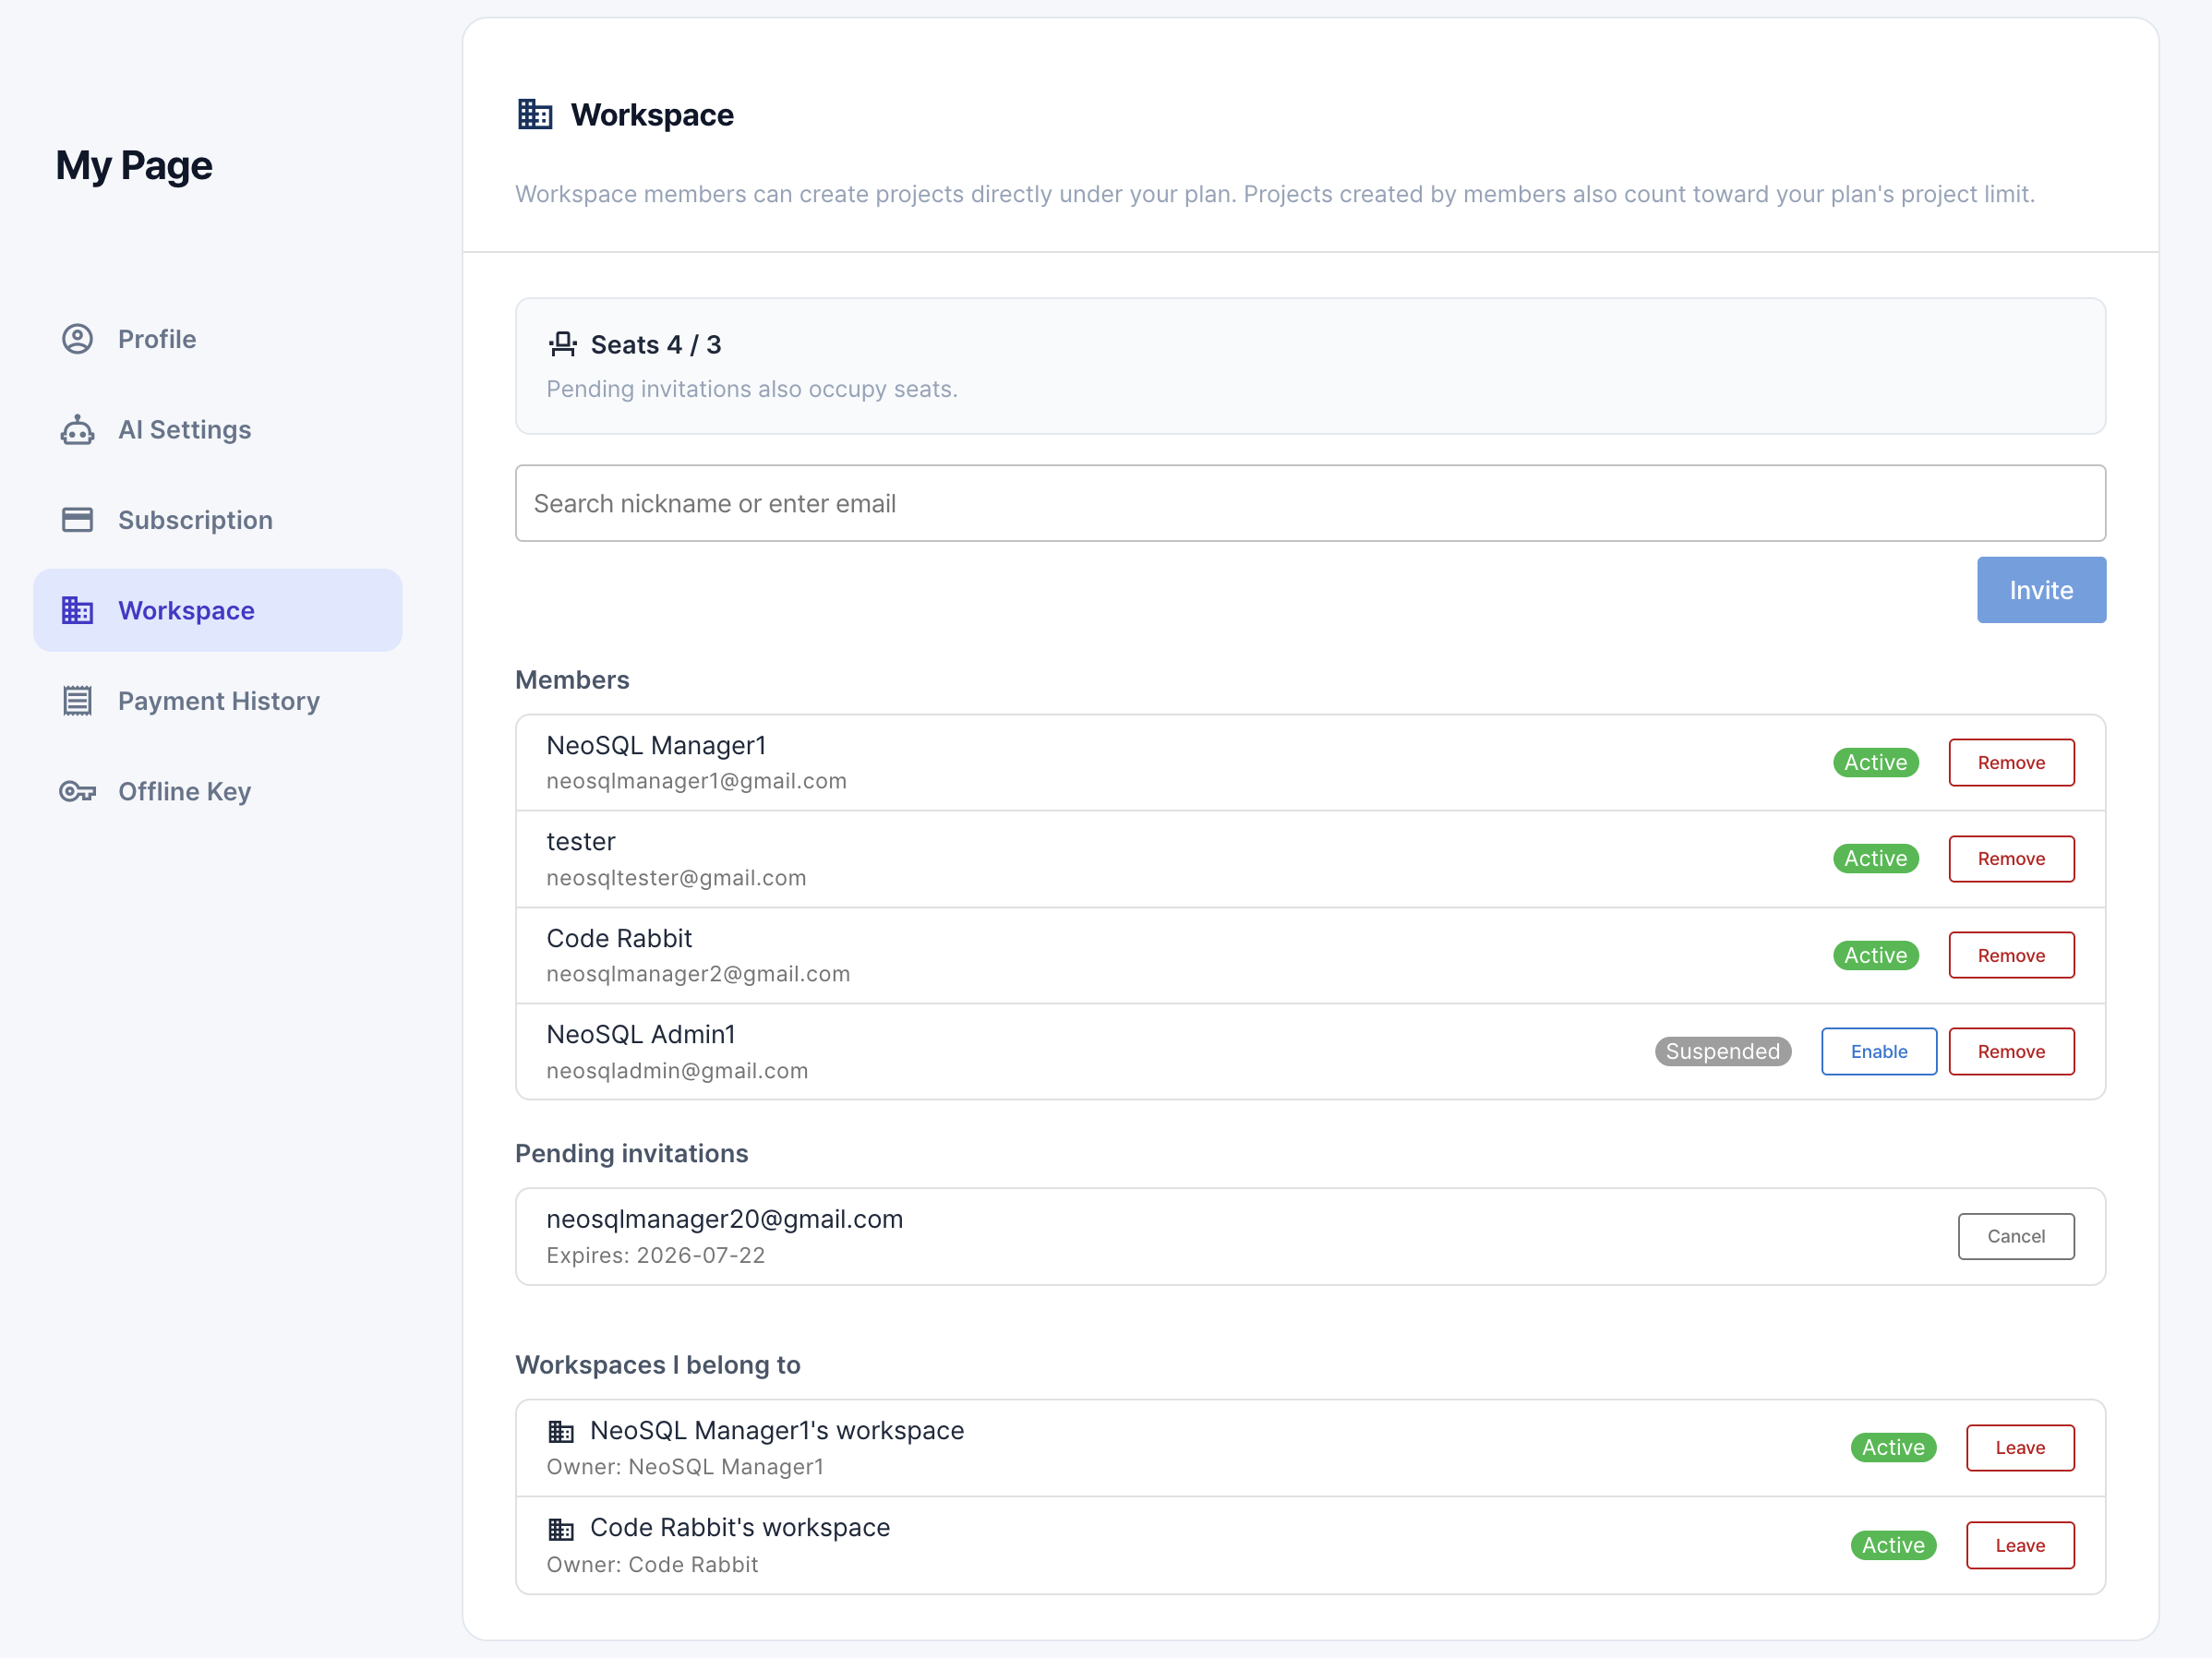
Task: Click NeoSQL Manager1's workspace name
Action: [777, 1431]
